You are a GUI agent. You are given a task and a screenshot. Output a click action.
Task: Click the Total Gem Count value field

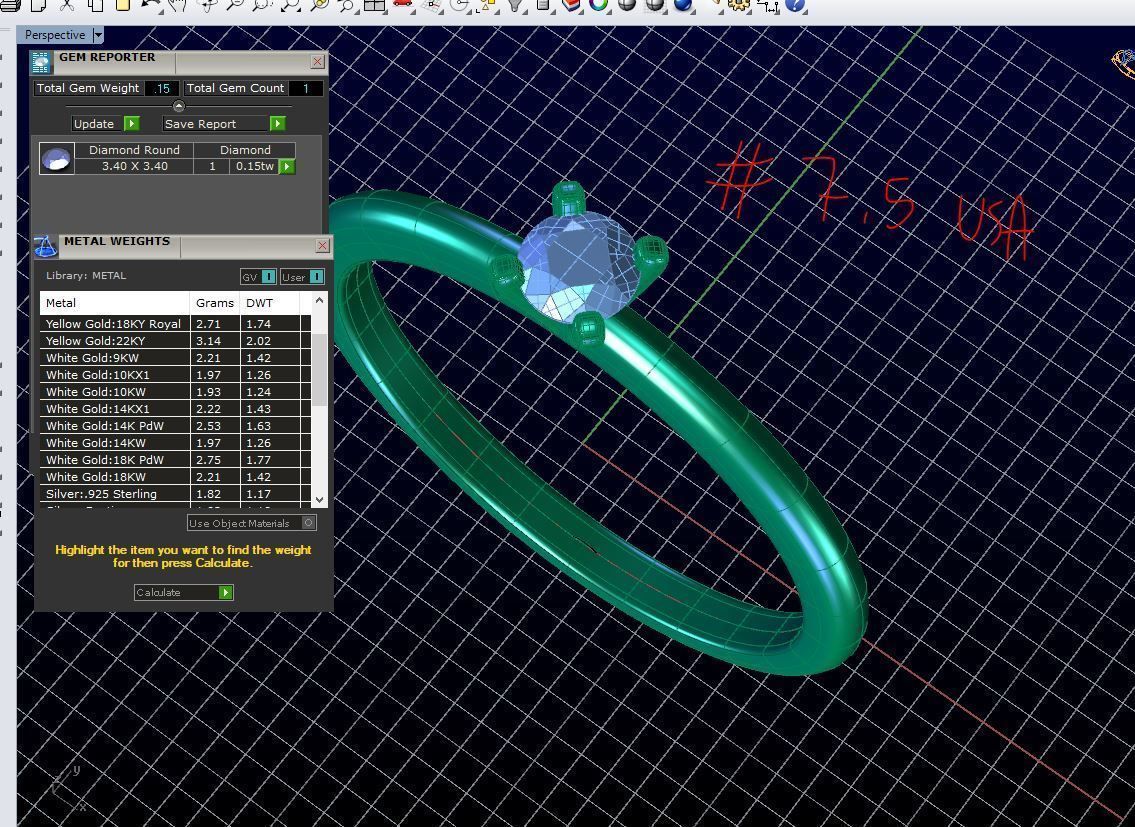click(x=306, y=88)
